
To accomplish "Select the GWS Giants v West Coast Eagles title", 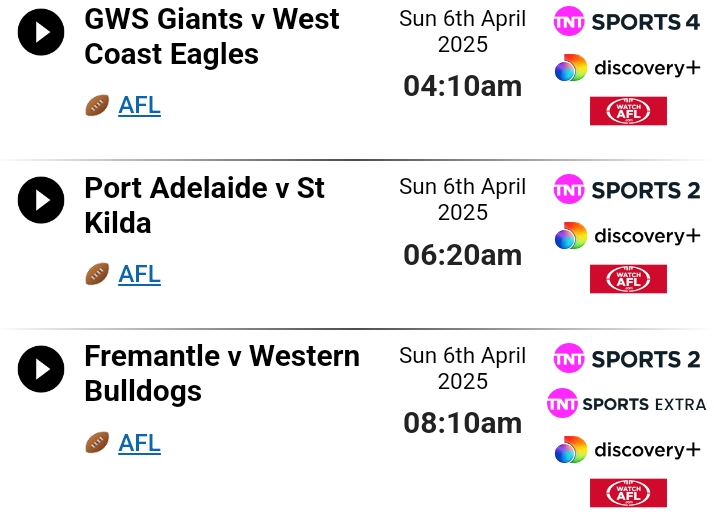I will (x=212, y=36).
